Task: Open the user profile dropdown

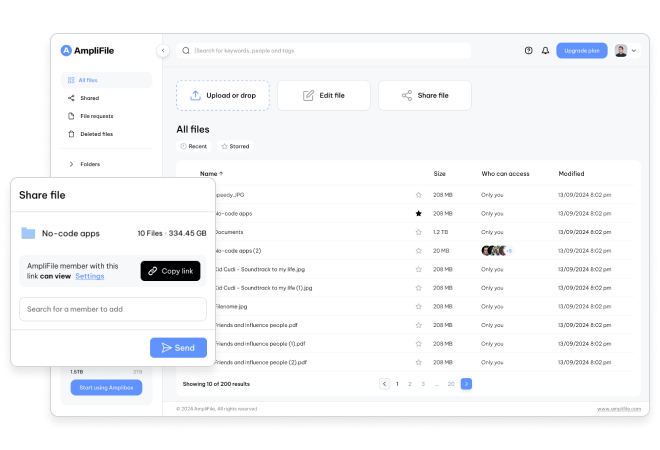Action: [626, 50]
